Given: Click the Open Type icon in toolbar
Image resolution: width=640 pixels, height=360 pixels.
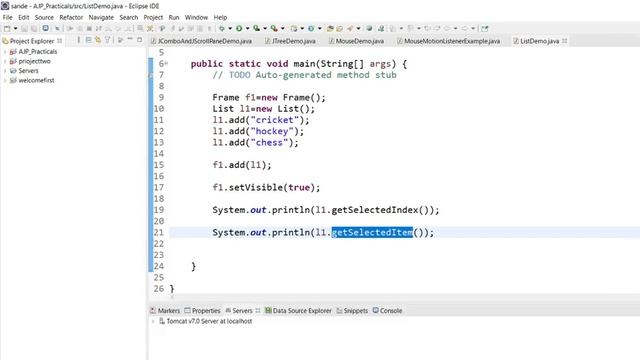Looking at the screenshot, I should click(x=330, y=29).
